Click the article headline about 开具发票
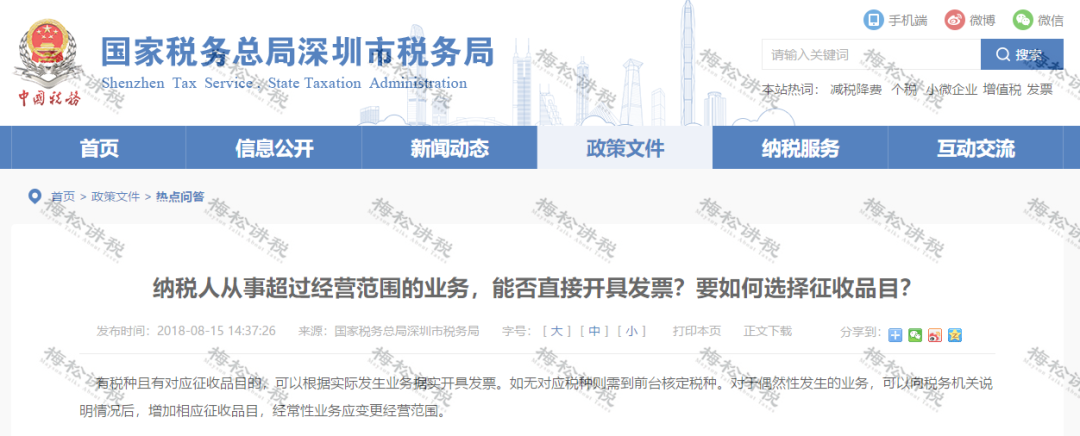This screenshot has width=1080, height=436. click(x=532, y=288)
